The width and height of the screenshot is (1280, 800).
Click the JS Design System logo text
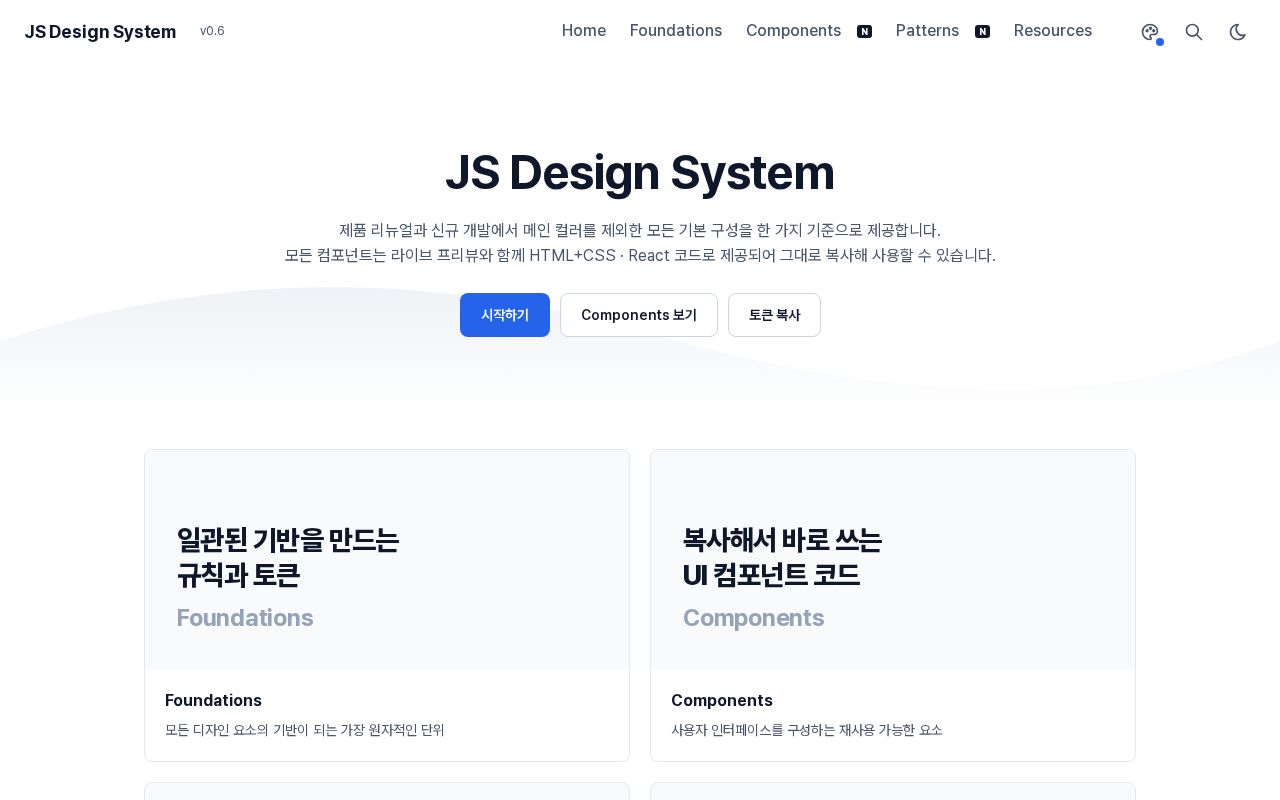(100, 32)
